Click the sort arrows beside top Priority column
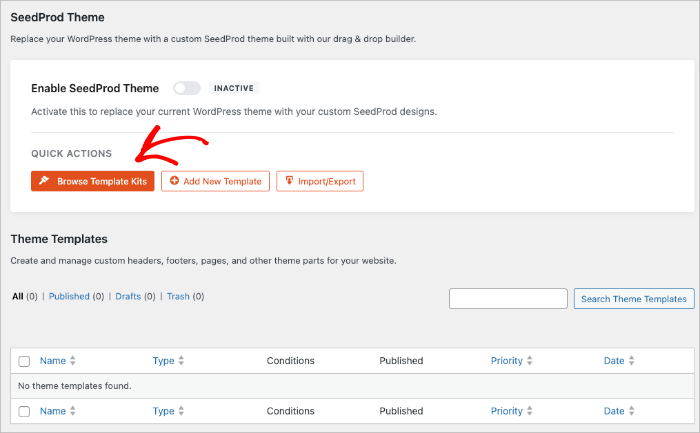The height and width of the screenshot is (433, 700). (530, 361)
